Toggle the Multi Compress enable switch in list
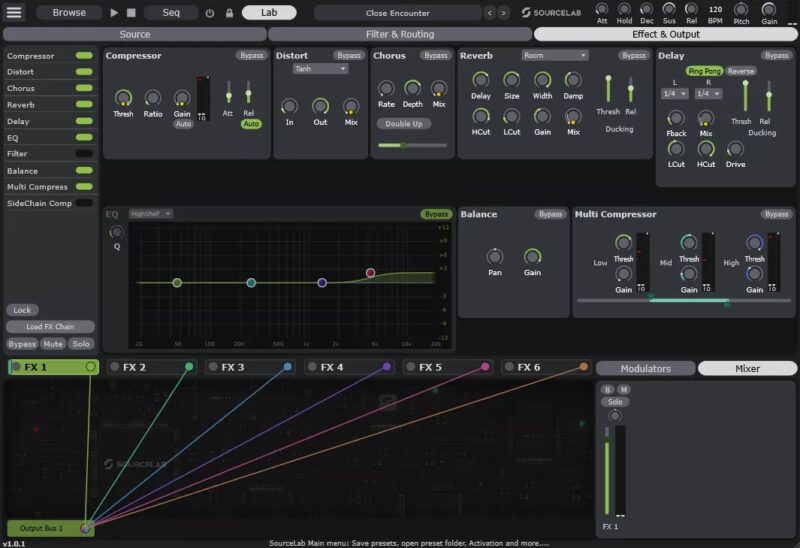This screenshot has width=800, height=548. point(84,187)
